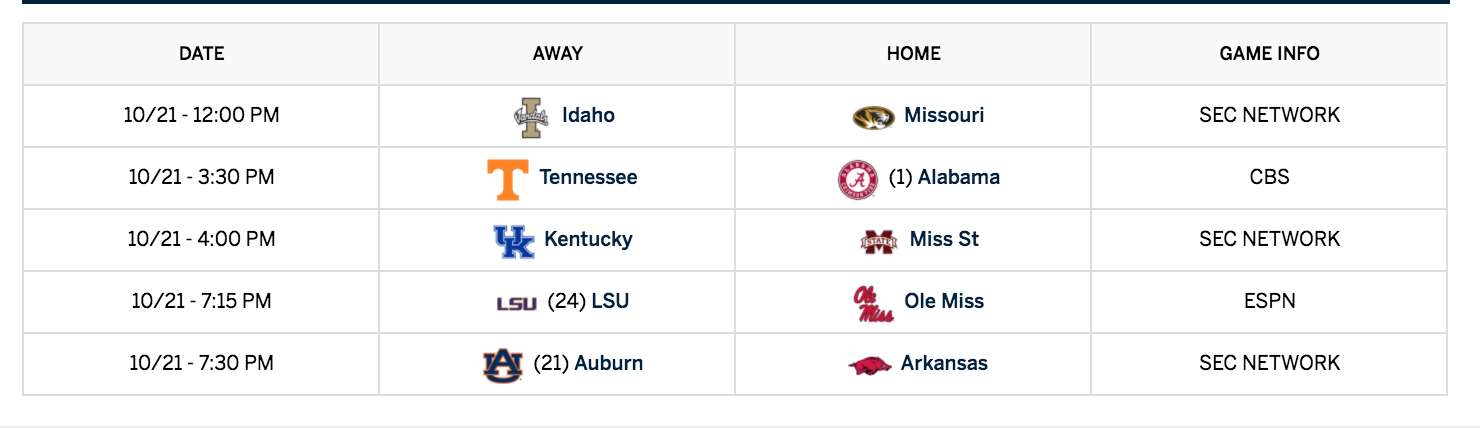The height and width of the screenshot is (428, 1480).
Task: Open the Idaho team link
Action: tap(588, 115)
